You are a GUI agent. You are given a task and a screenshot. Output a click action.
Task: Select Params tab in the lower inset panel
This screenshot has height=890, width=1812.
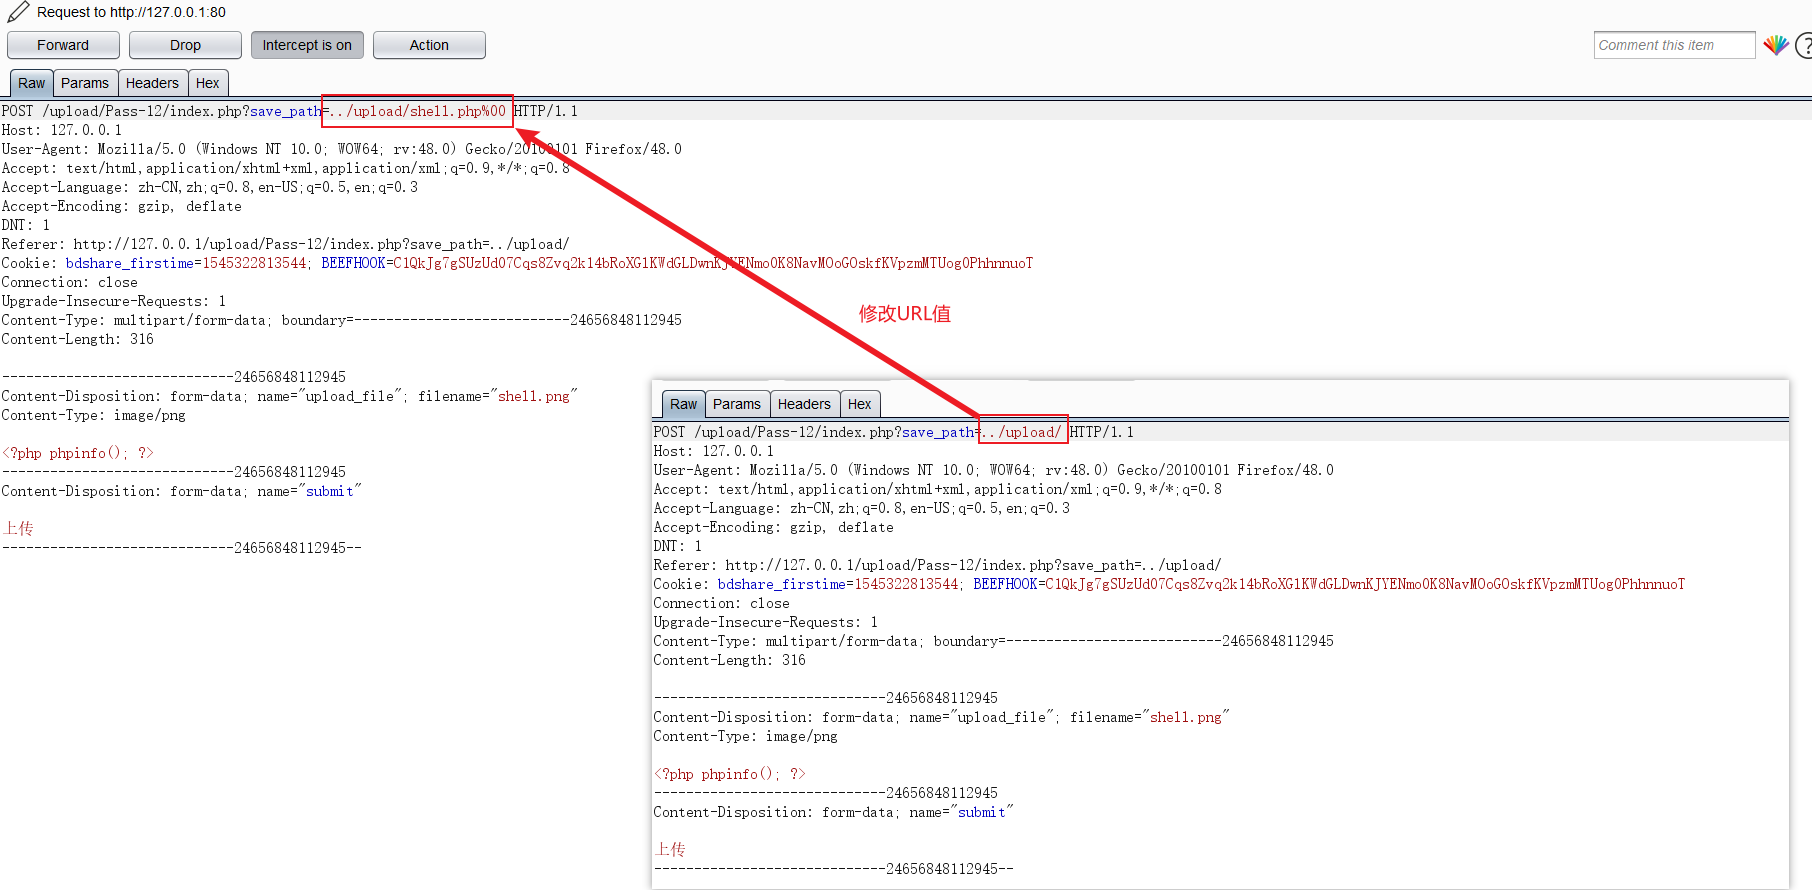pyautogui.click(x=737, y=404)
